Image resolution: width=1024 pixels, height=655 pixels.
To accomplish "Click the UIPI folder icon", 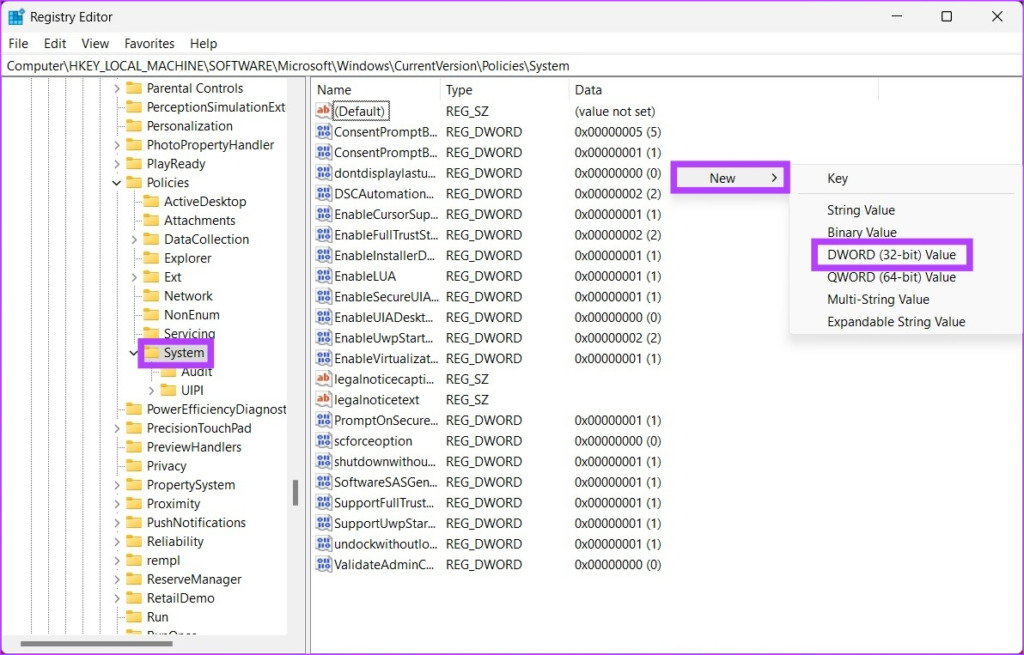I will pos(168,390).
